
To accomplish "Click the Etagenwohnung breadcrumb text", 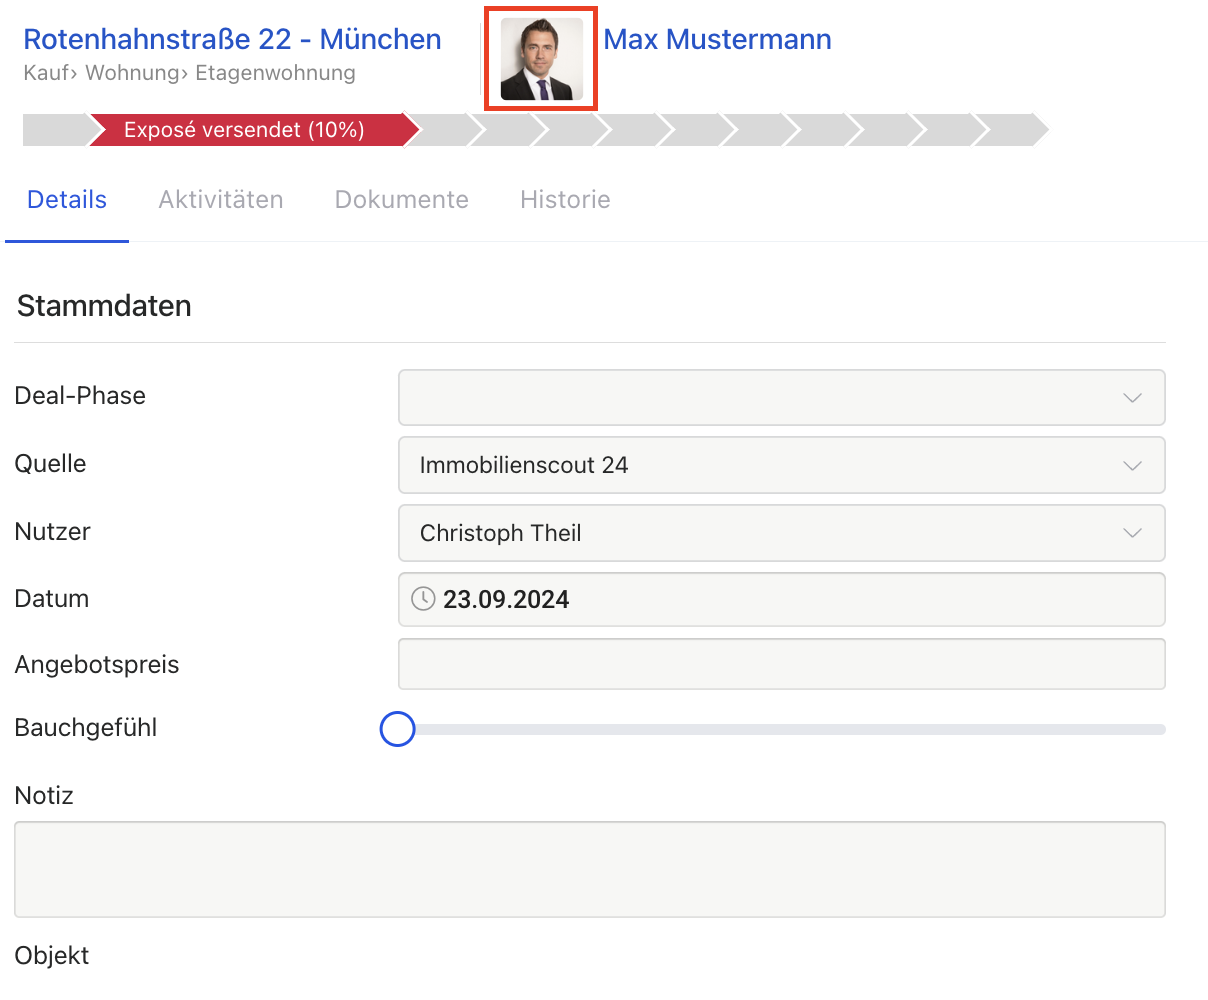I will point(275,73).
